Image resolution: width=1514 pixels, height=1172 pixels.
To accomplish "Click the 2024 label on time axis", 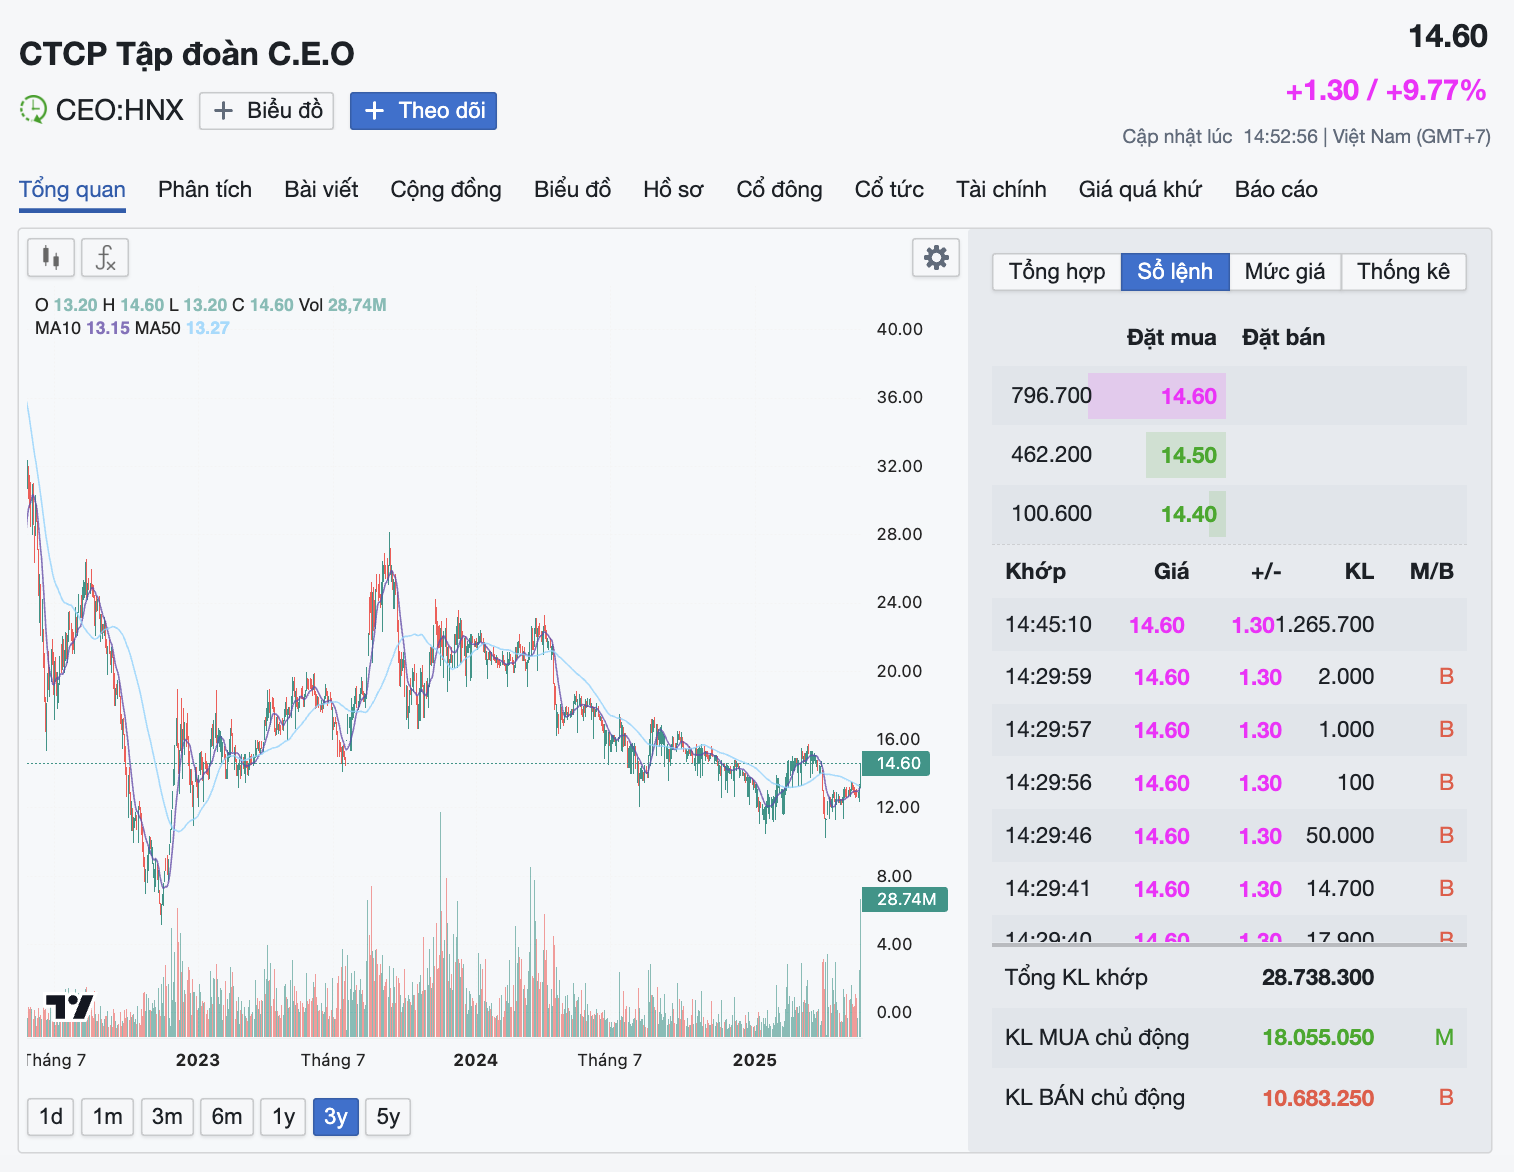I will tap(475, 1060).
